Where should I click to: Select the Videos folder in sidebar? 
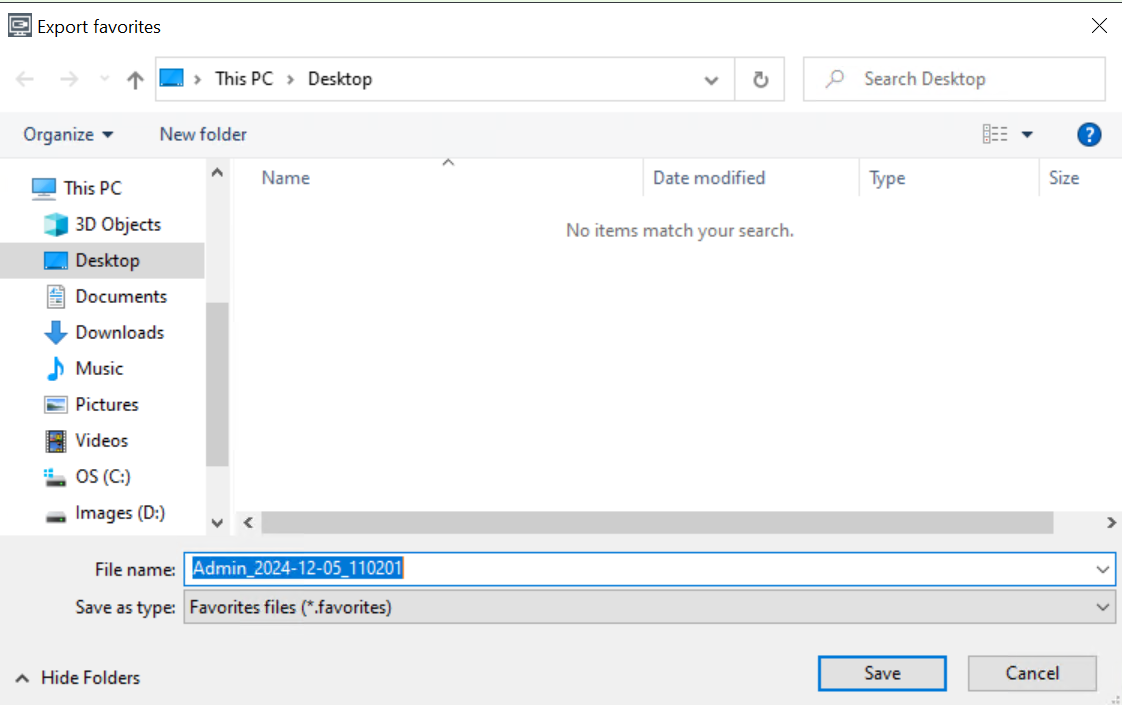click(101, 440)
